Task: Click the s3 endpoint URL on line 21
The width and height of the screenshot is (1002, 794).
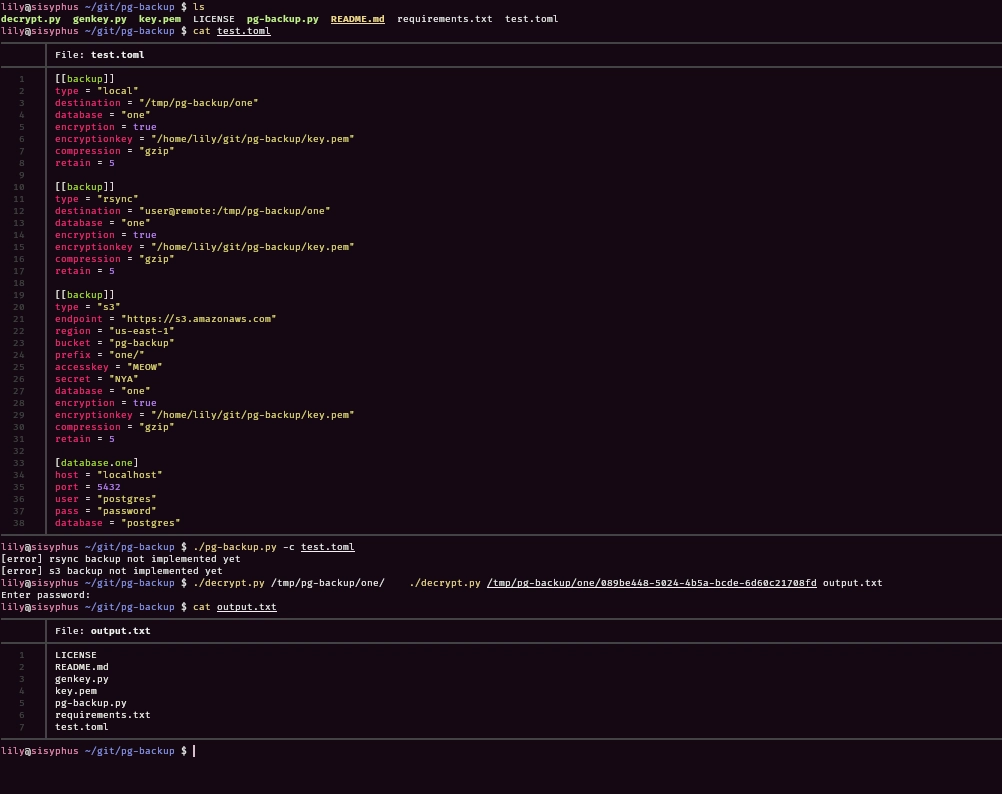Action: [x=199, y=319]
